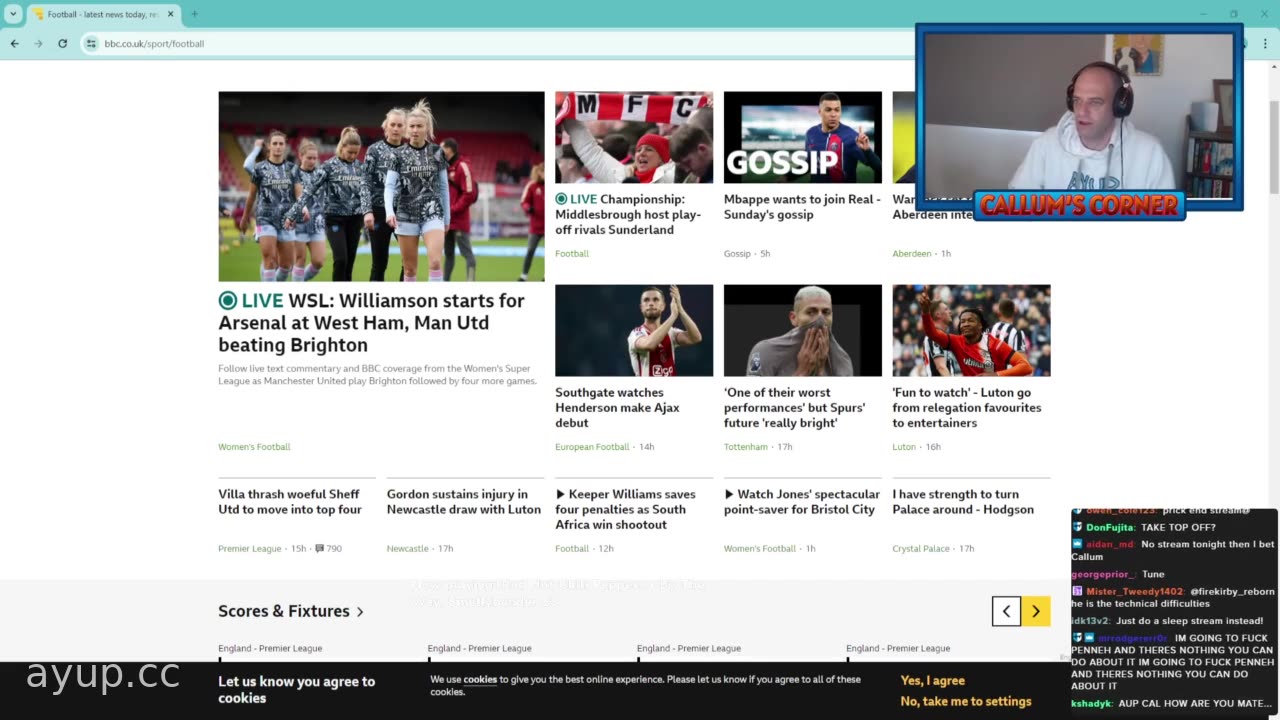Open the site information icon by the URL
The width and height of the screenshot is (1280, 720).
click(x=91, y=44)
